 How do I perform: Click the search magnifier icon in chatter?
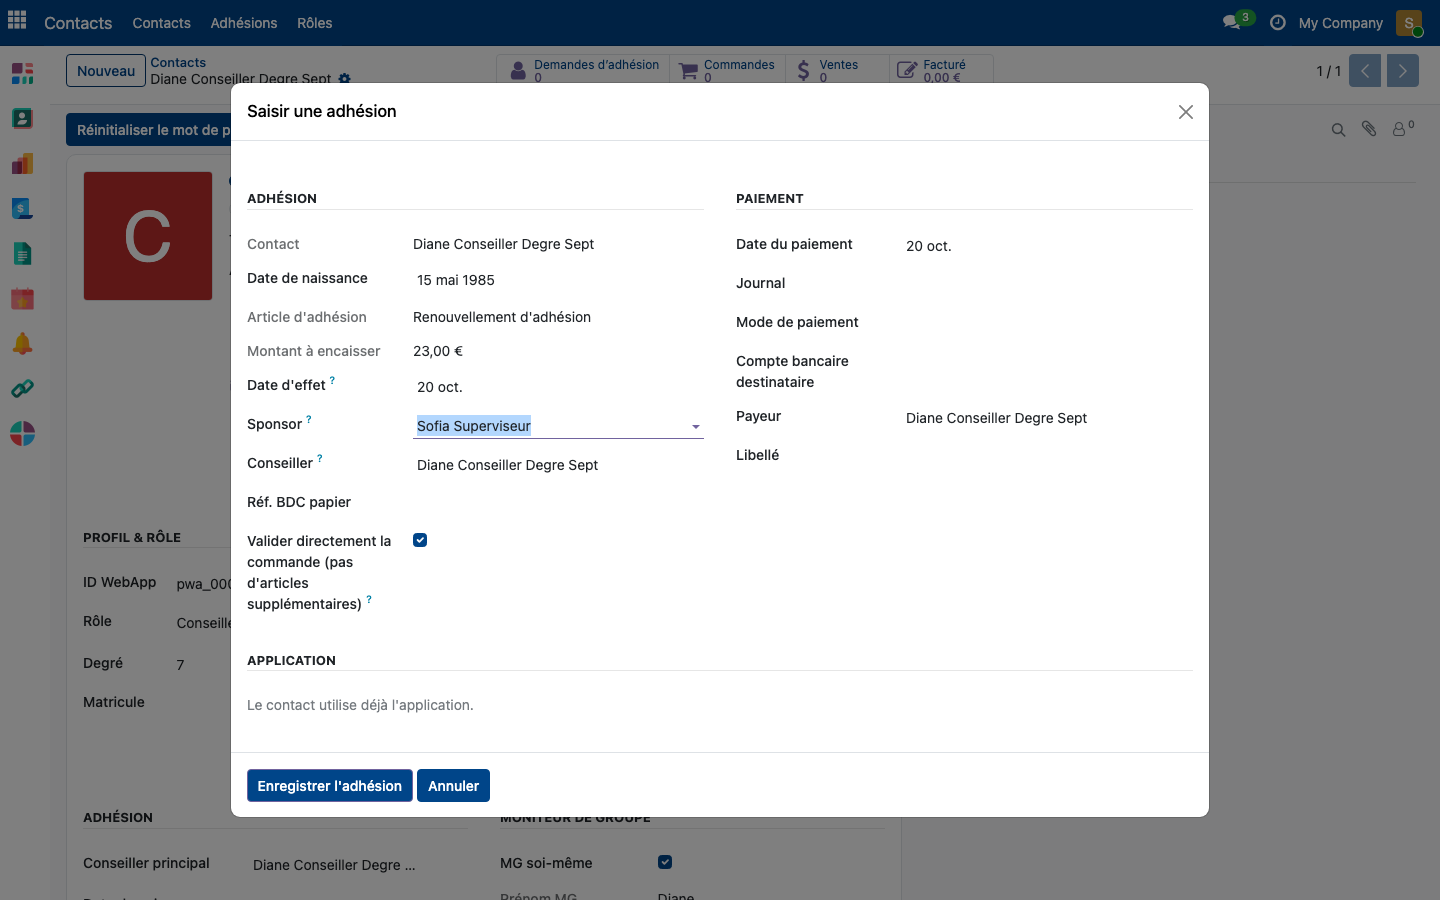point(1338,129)
